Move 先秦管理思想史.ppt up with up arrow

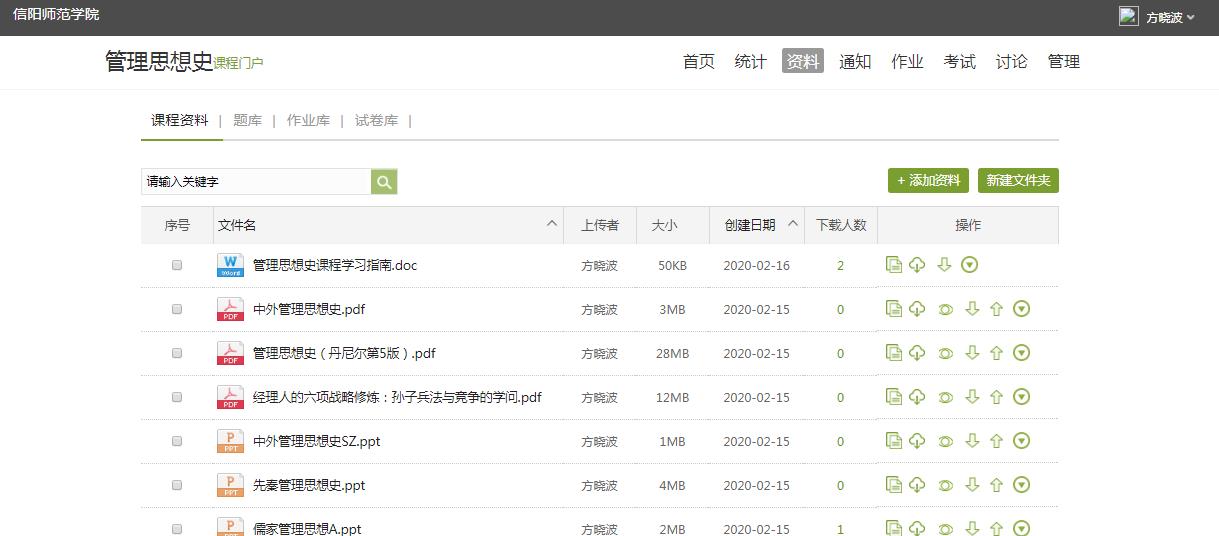[996, 485]
